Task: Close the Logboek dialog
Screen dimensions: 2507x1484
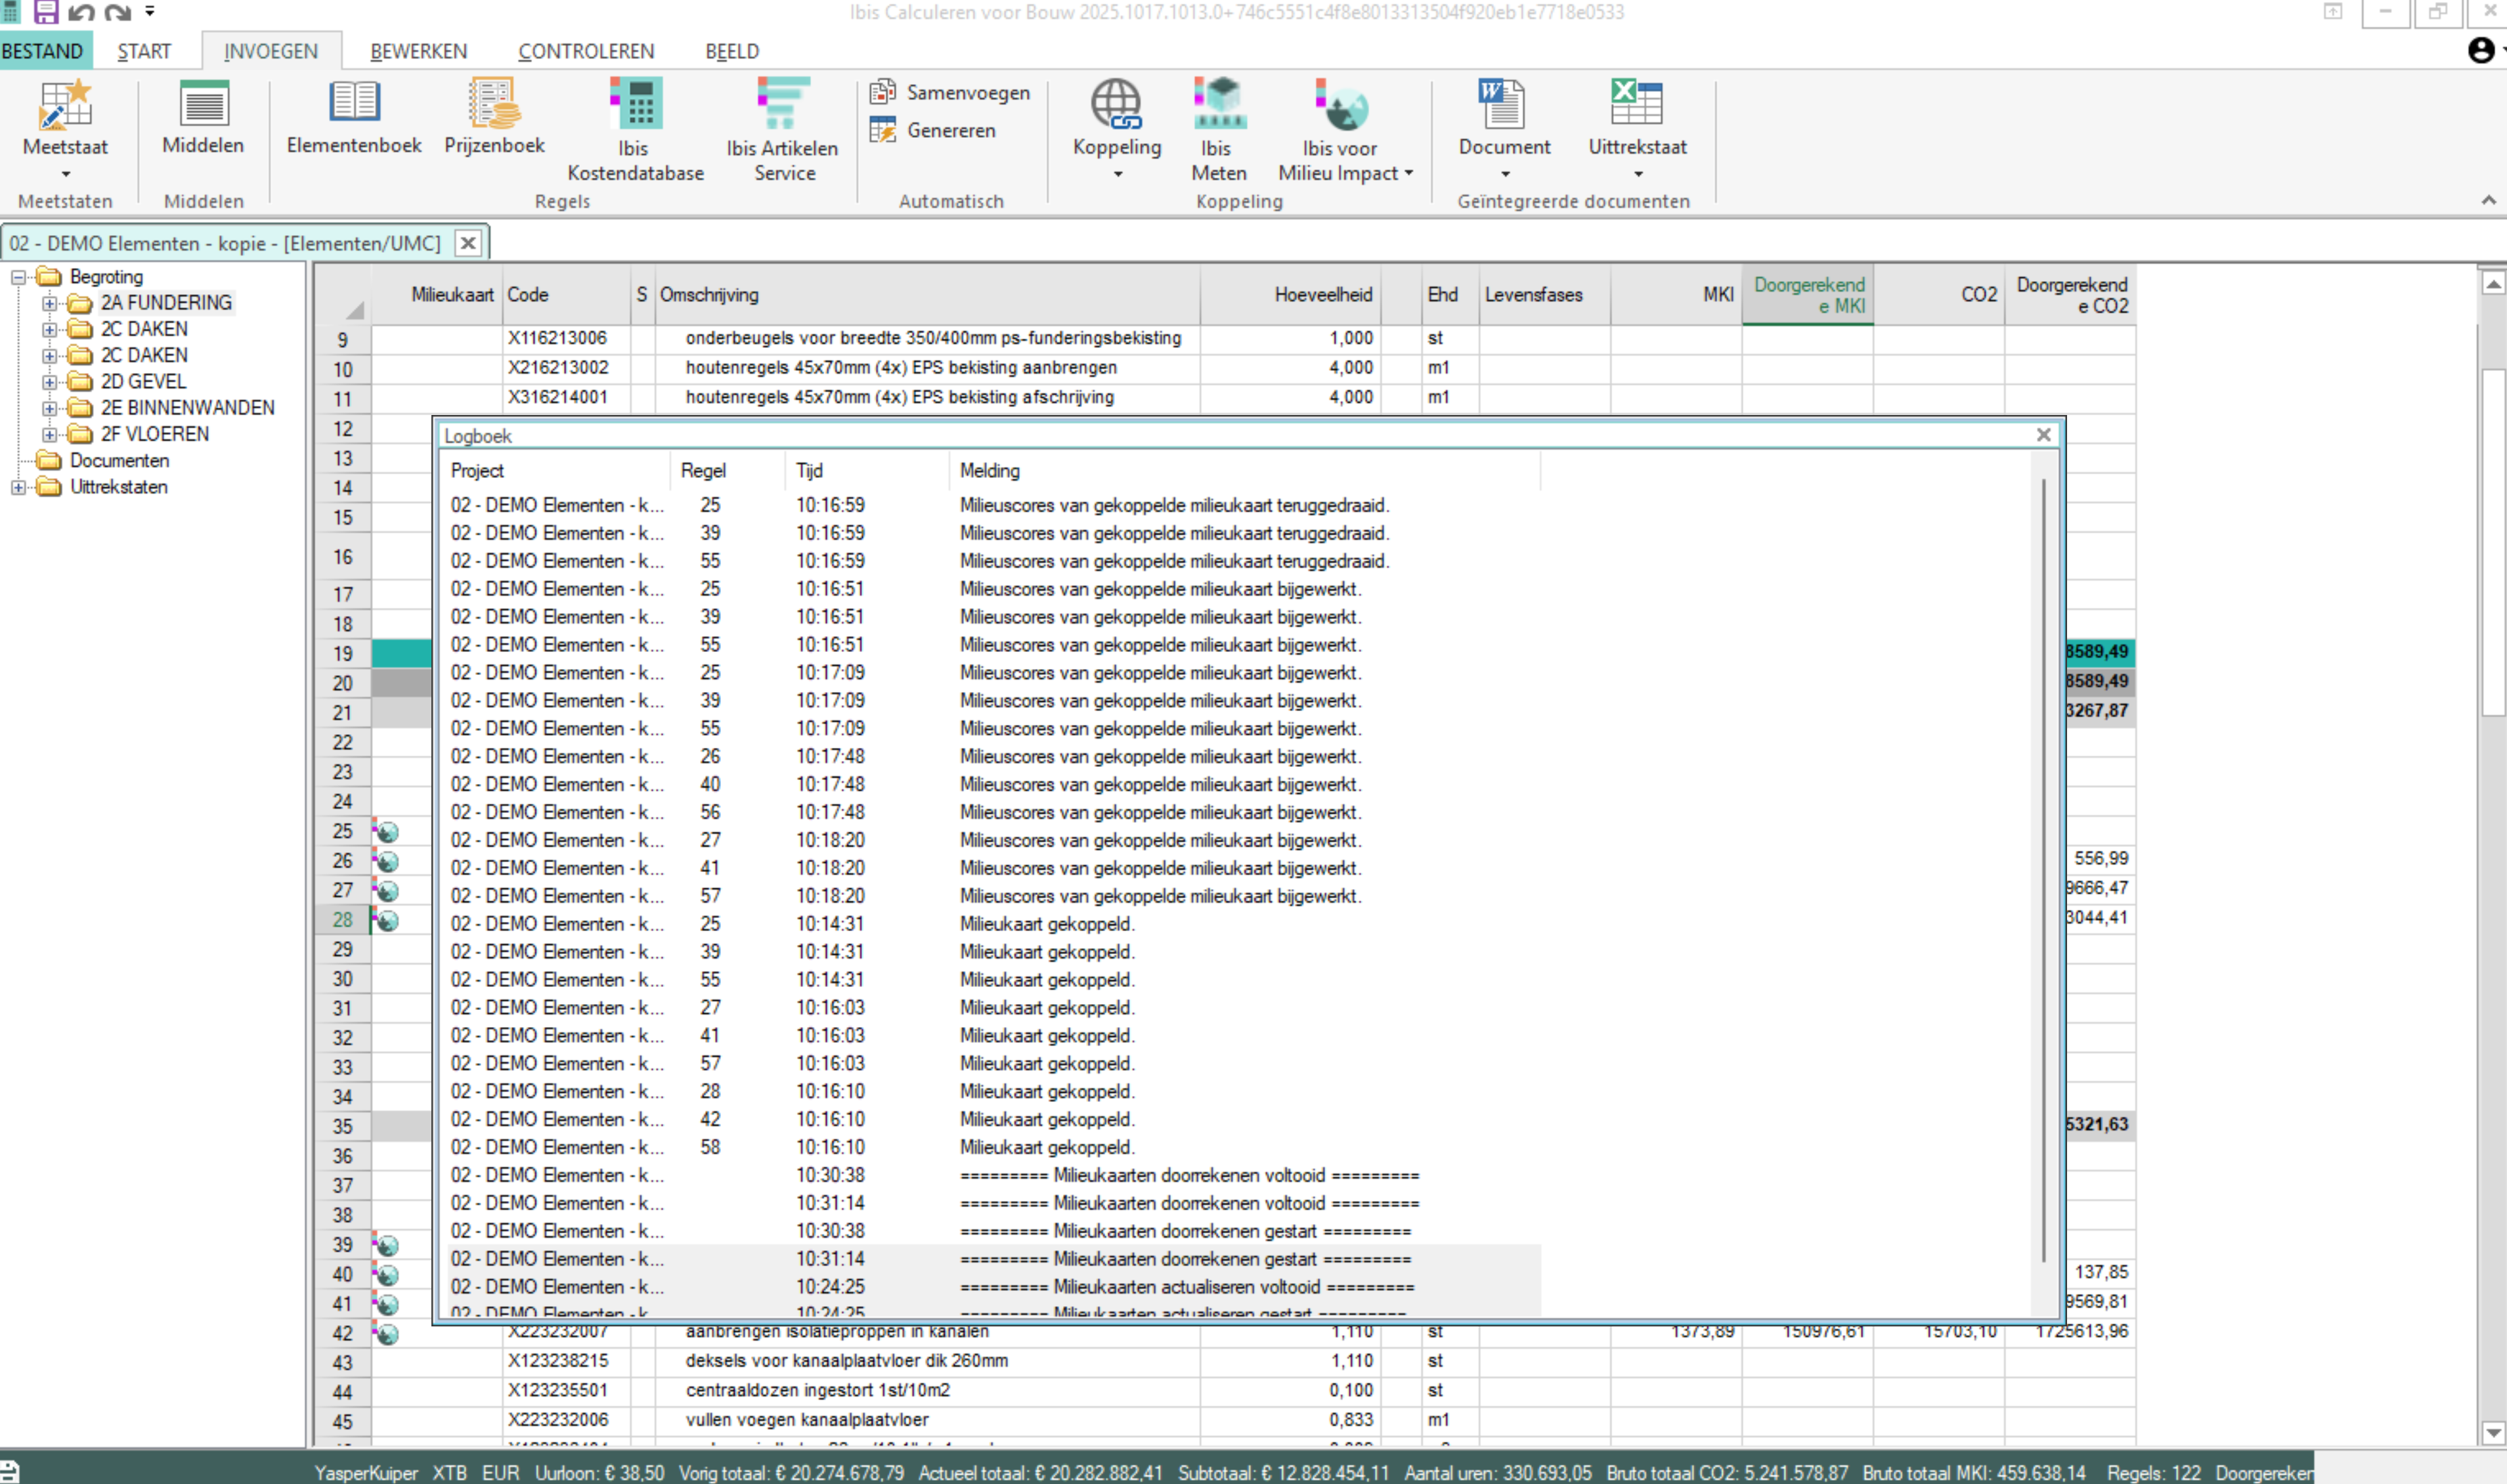Action: [2043, 434]
